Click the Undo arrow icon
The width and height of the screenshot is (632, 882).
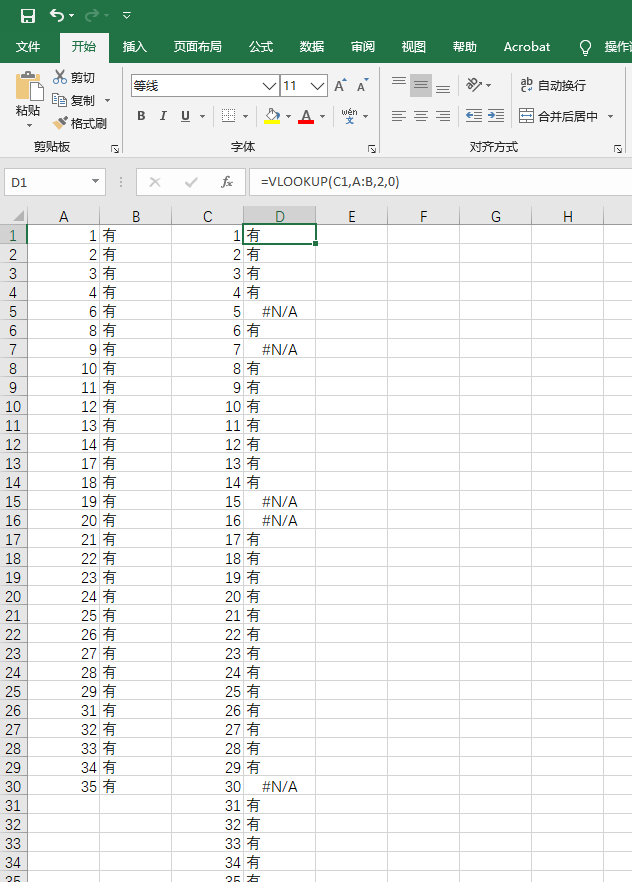pos(57,15)
